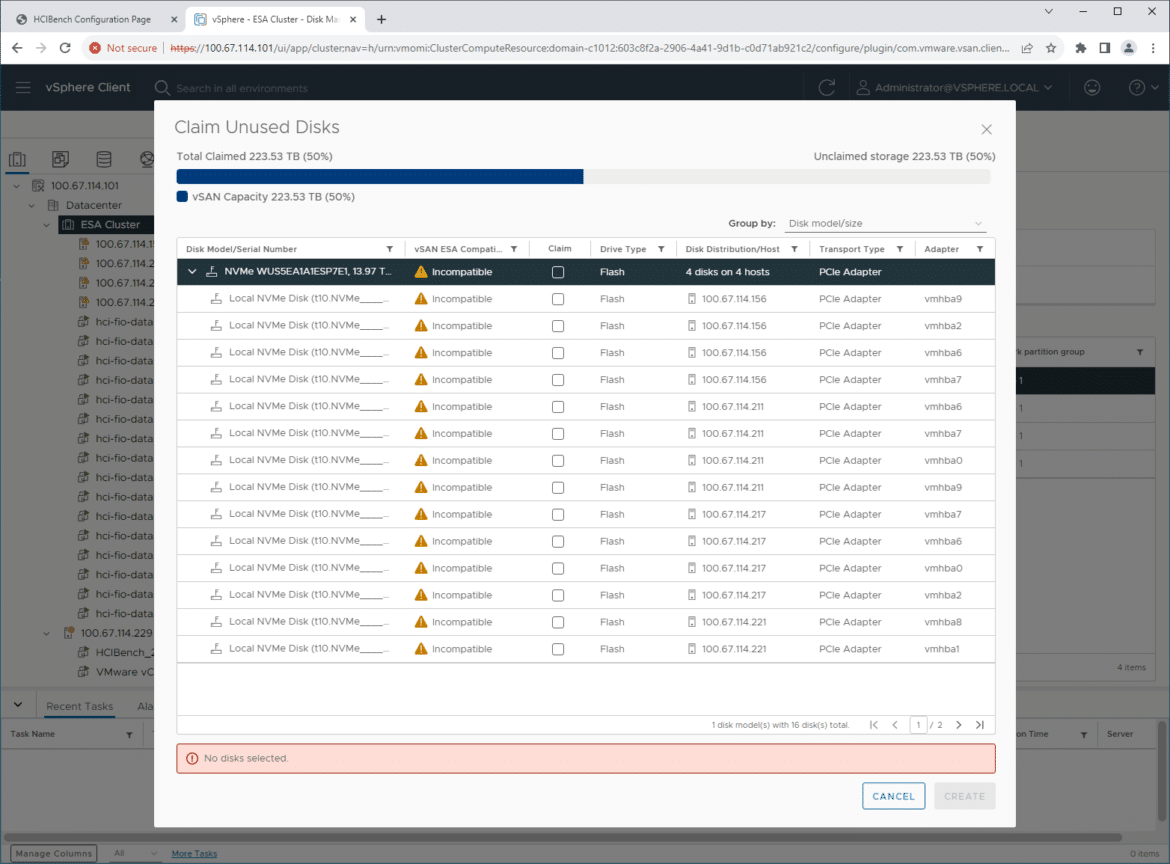Click the Not secure site warning icon
The height and width of the screenshot is (864, 1170).
pyautogui.click(x=95, y=48)
